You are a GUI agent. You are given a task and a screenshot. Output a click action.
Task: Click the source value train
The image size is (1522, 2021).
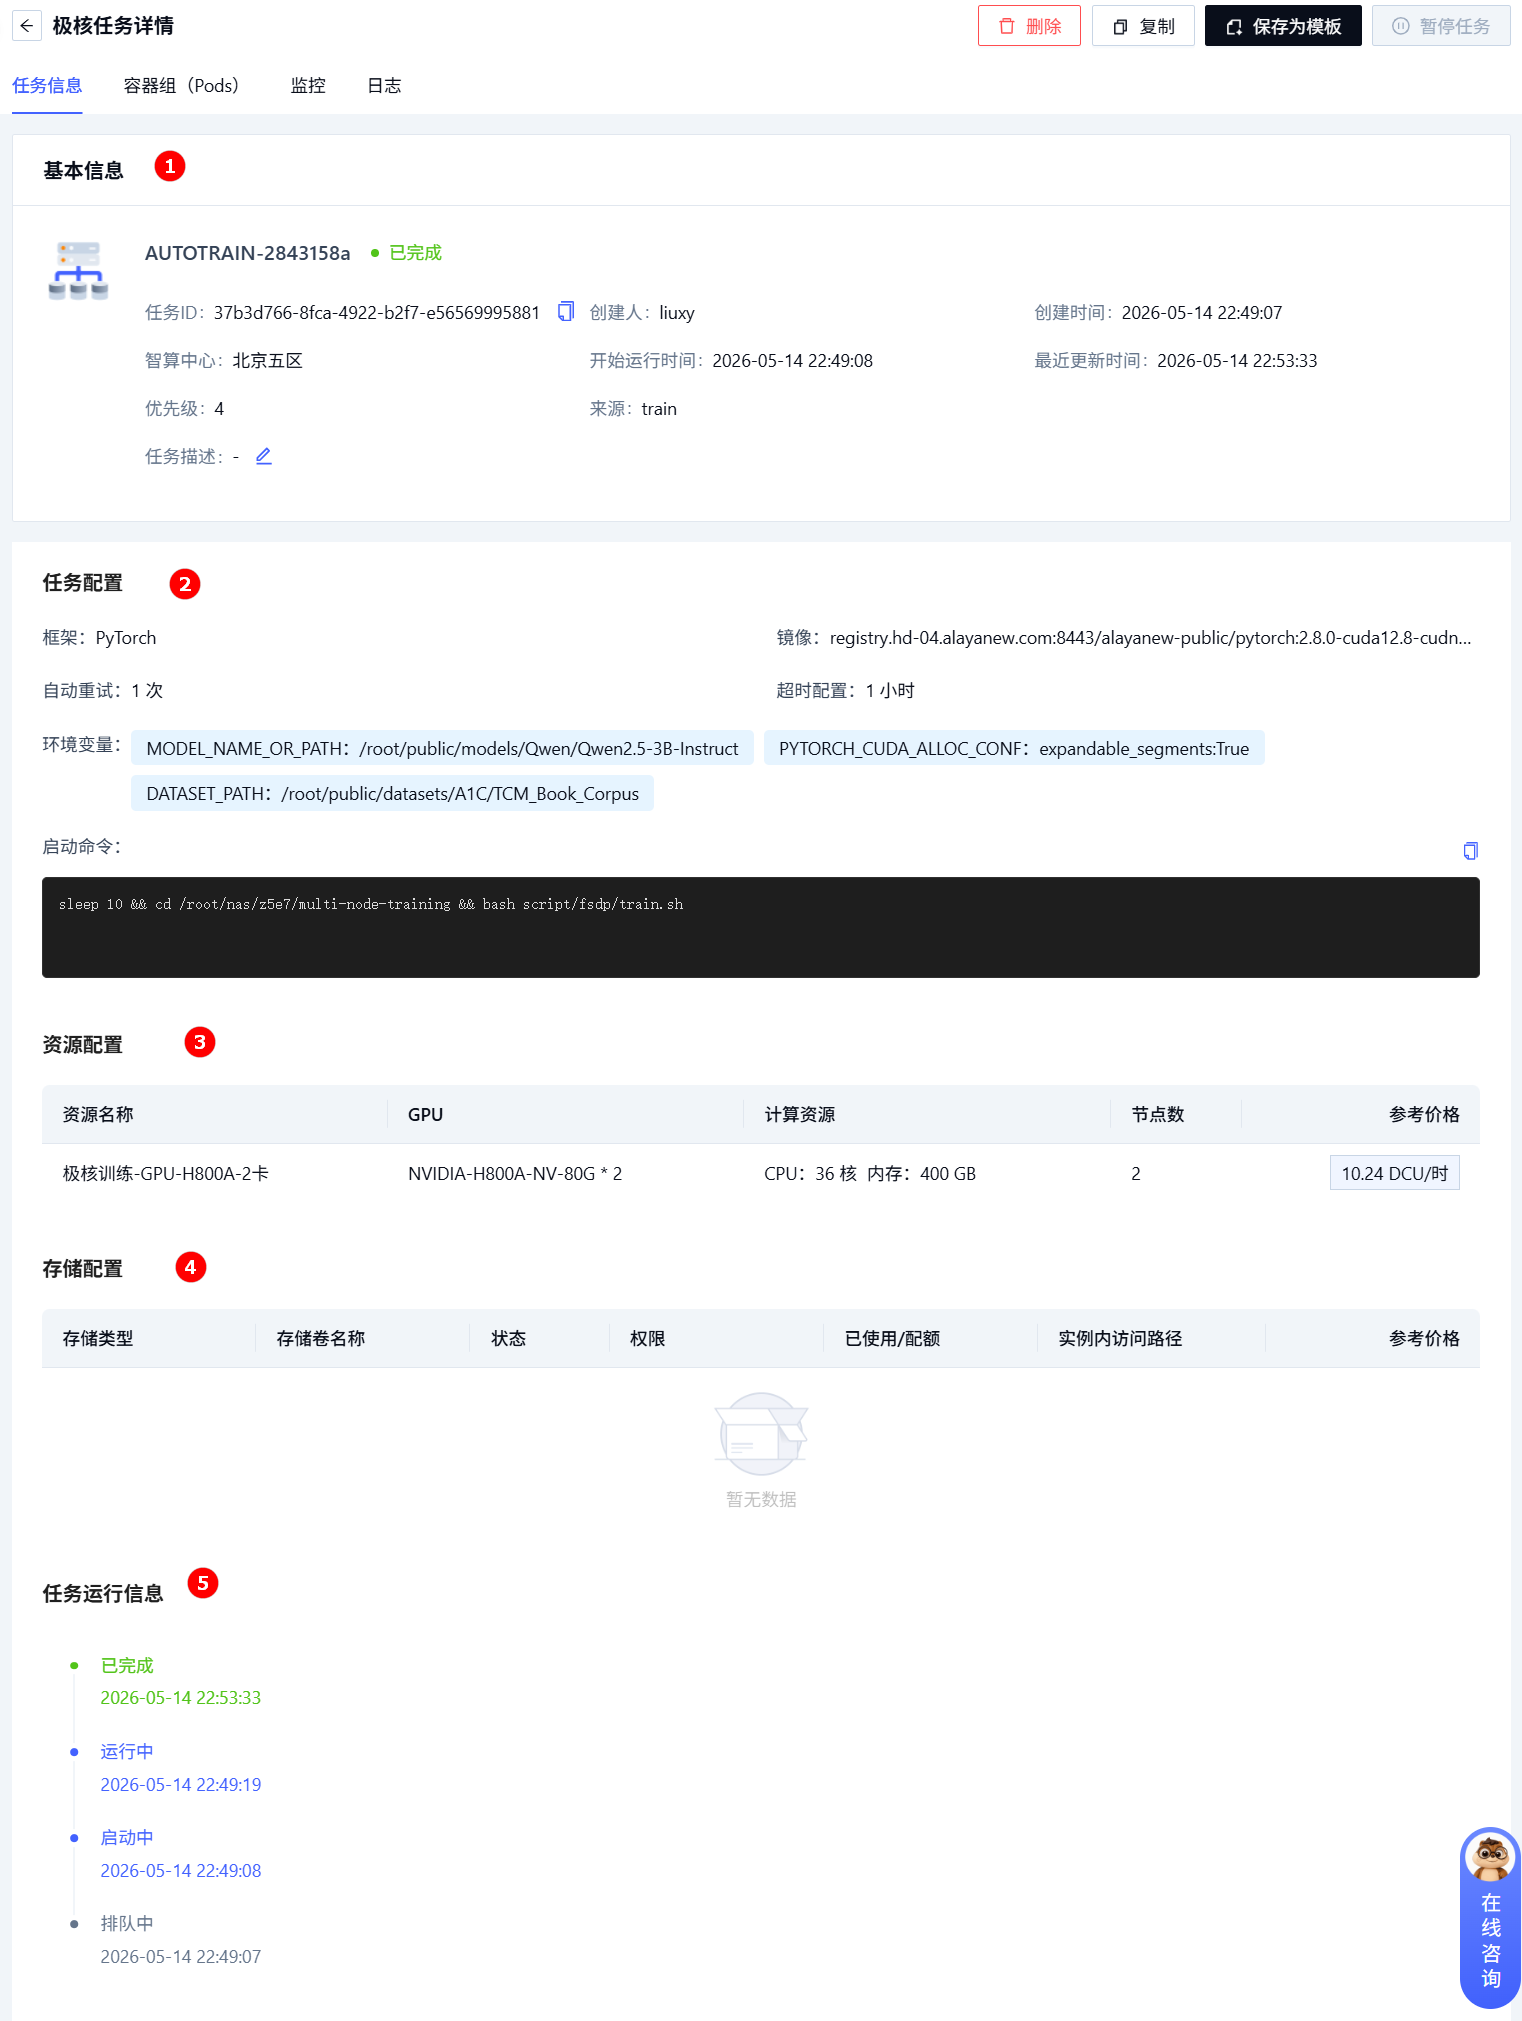(659, 409)
